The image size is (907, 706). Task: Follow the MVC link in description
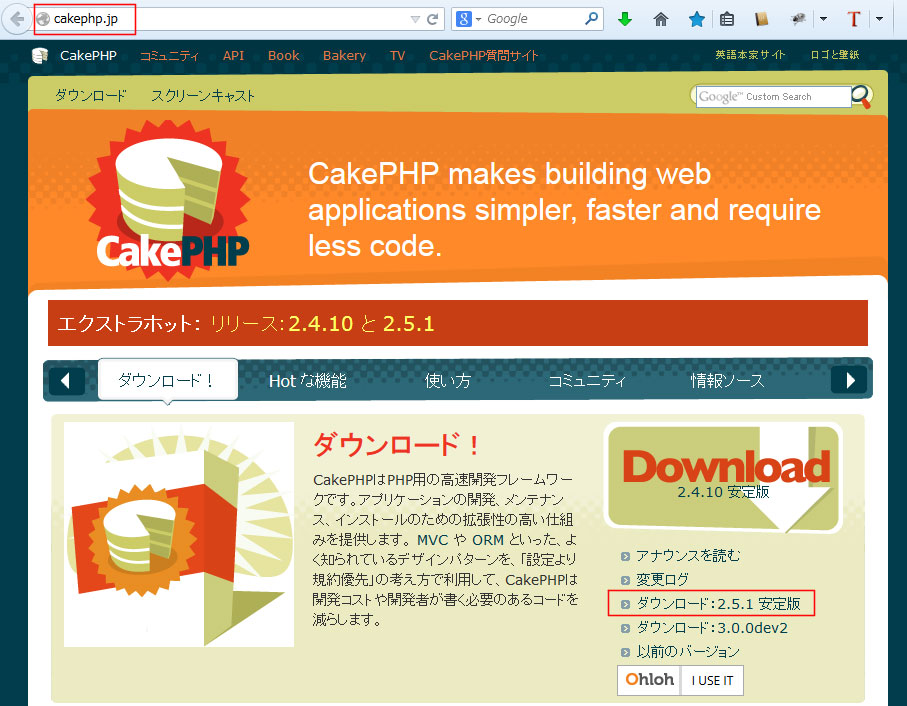click(x=433, y=540)
